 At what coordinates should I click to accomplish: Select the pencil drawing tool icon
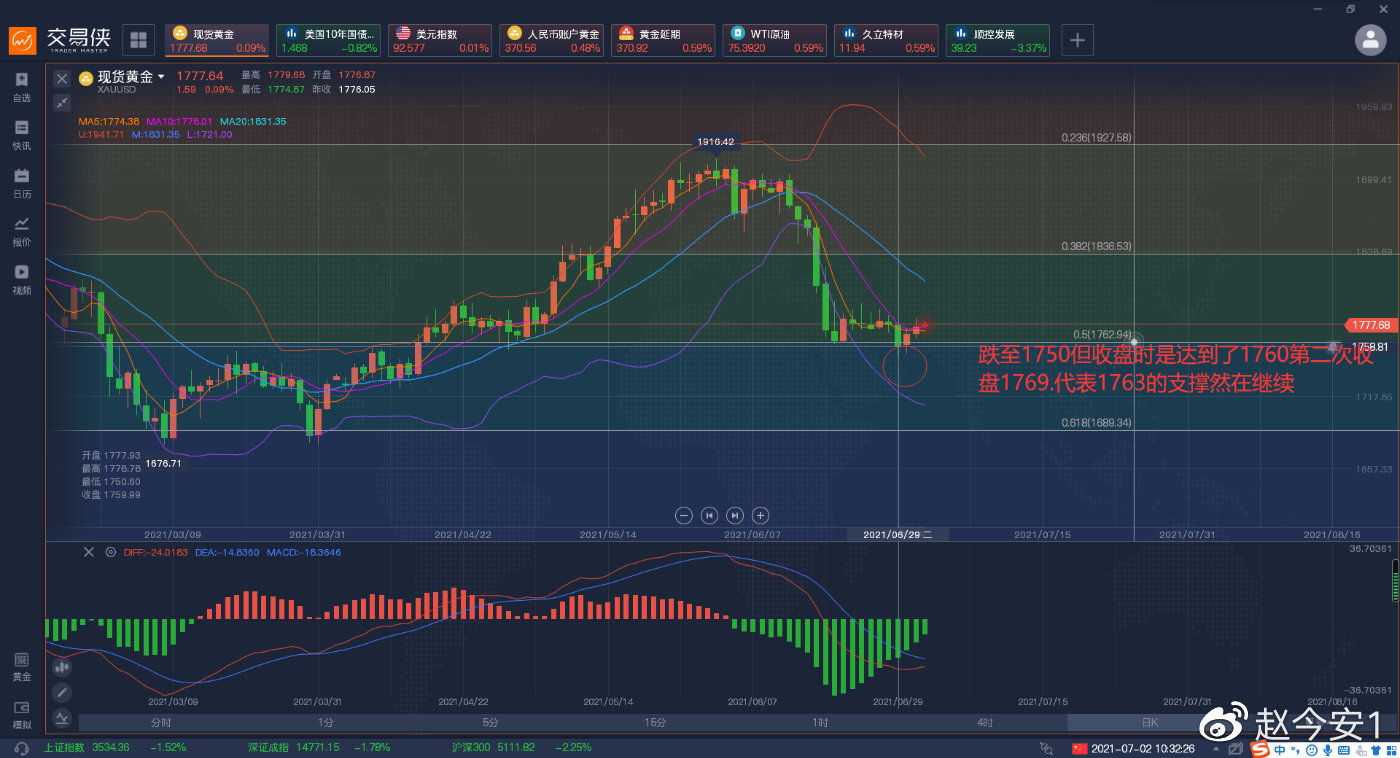[x=62, y=692]
